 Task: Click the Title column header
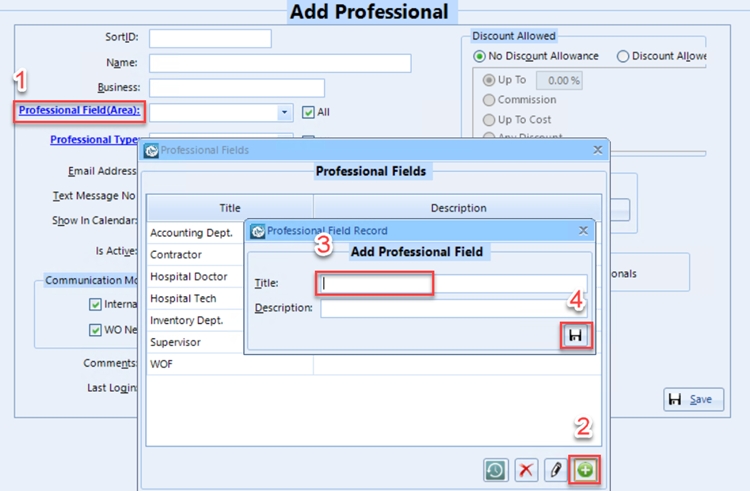[230, 208]
